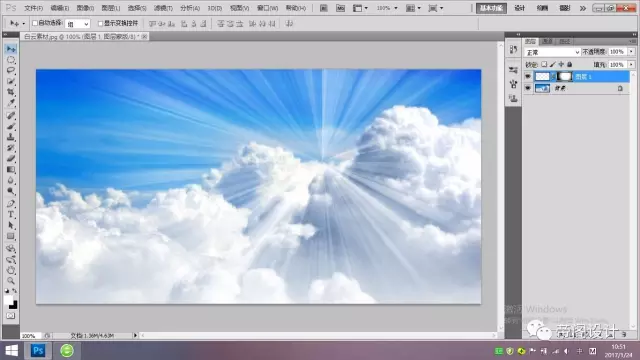Screen dimensions: 640x360
Task: Click the Auto-Align Layers icon
Action: 289,24
